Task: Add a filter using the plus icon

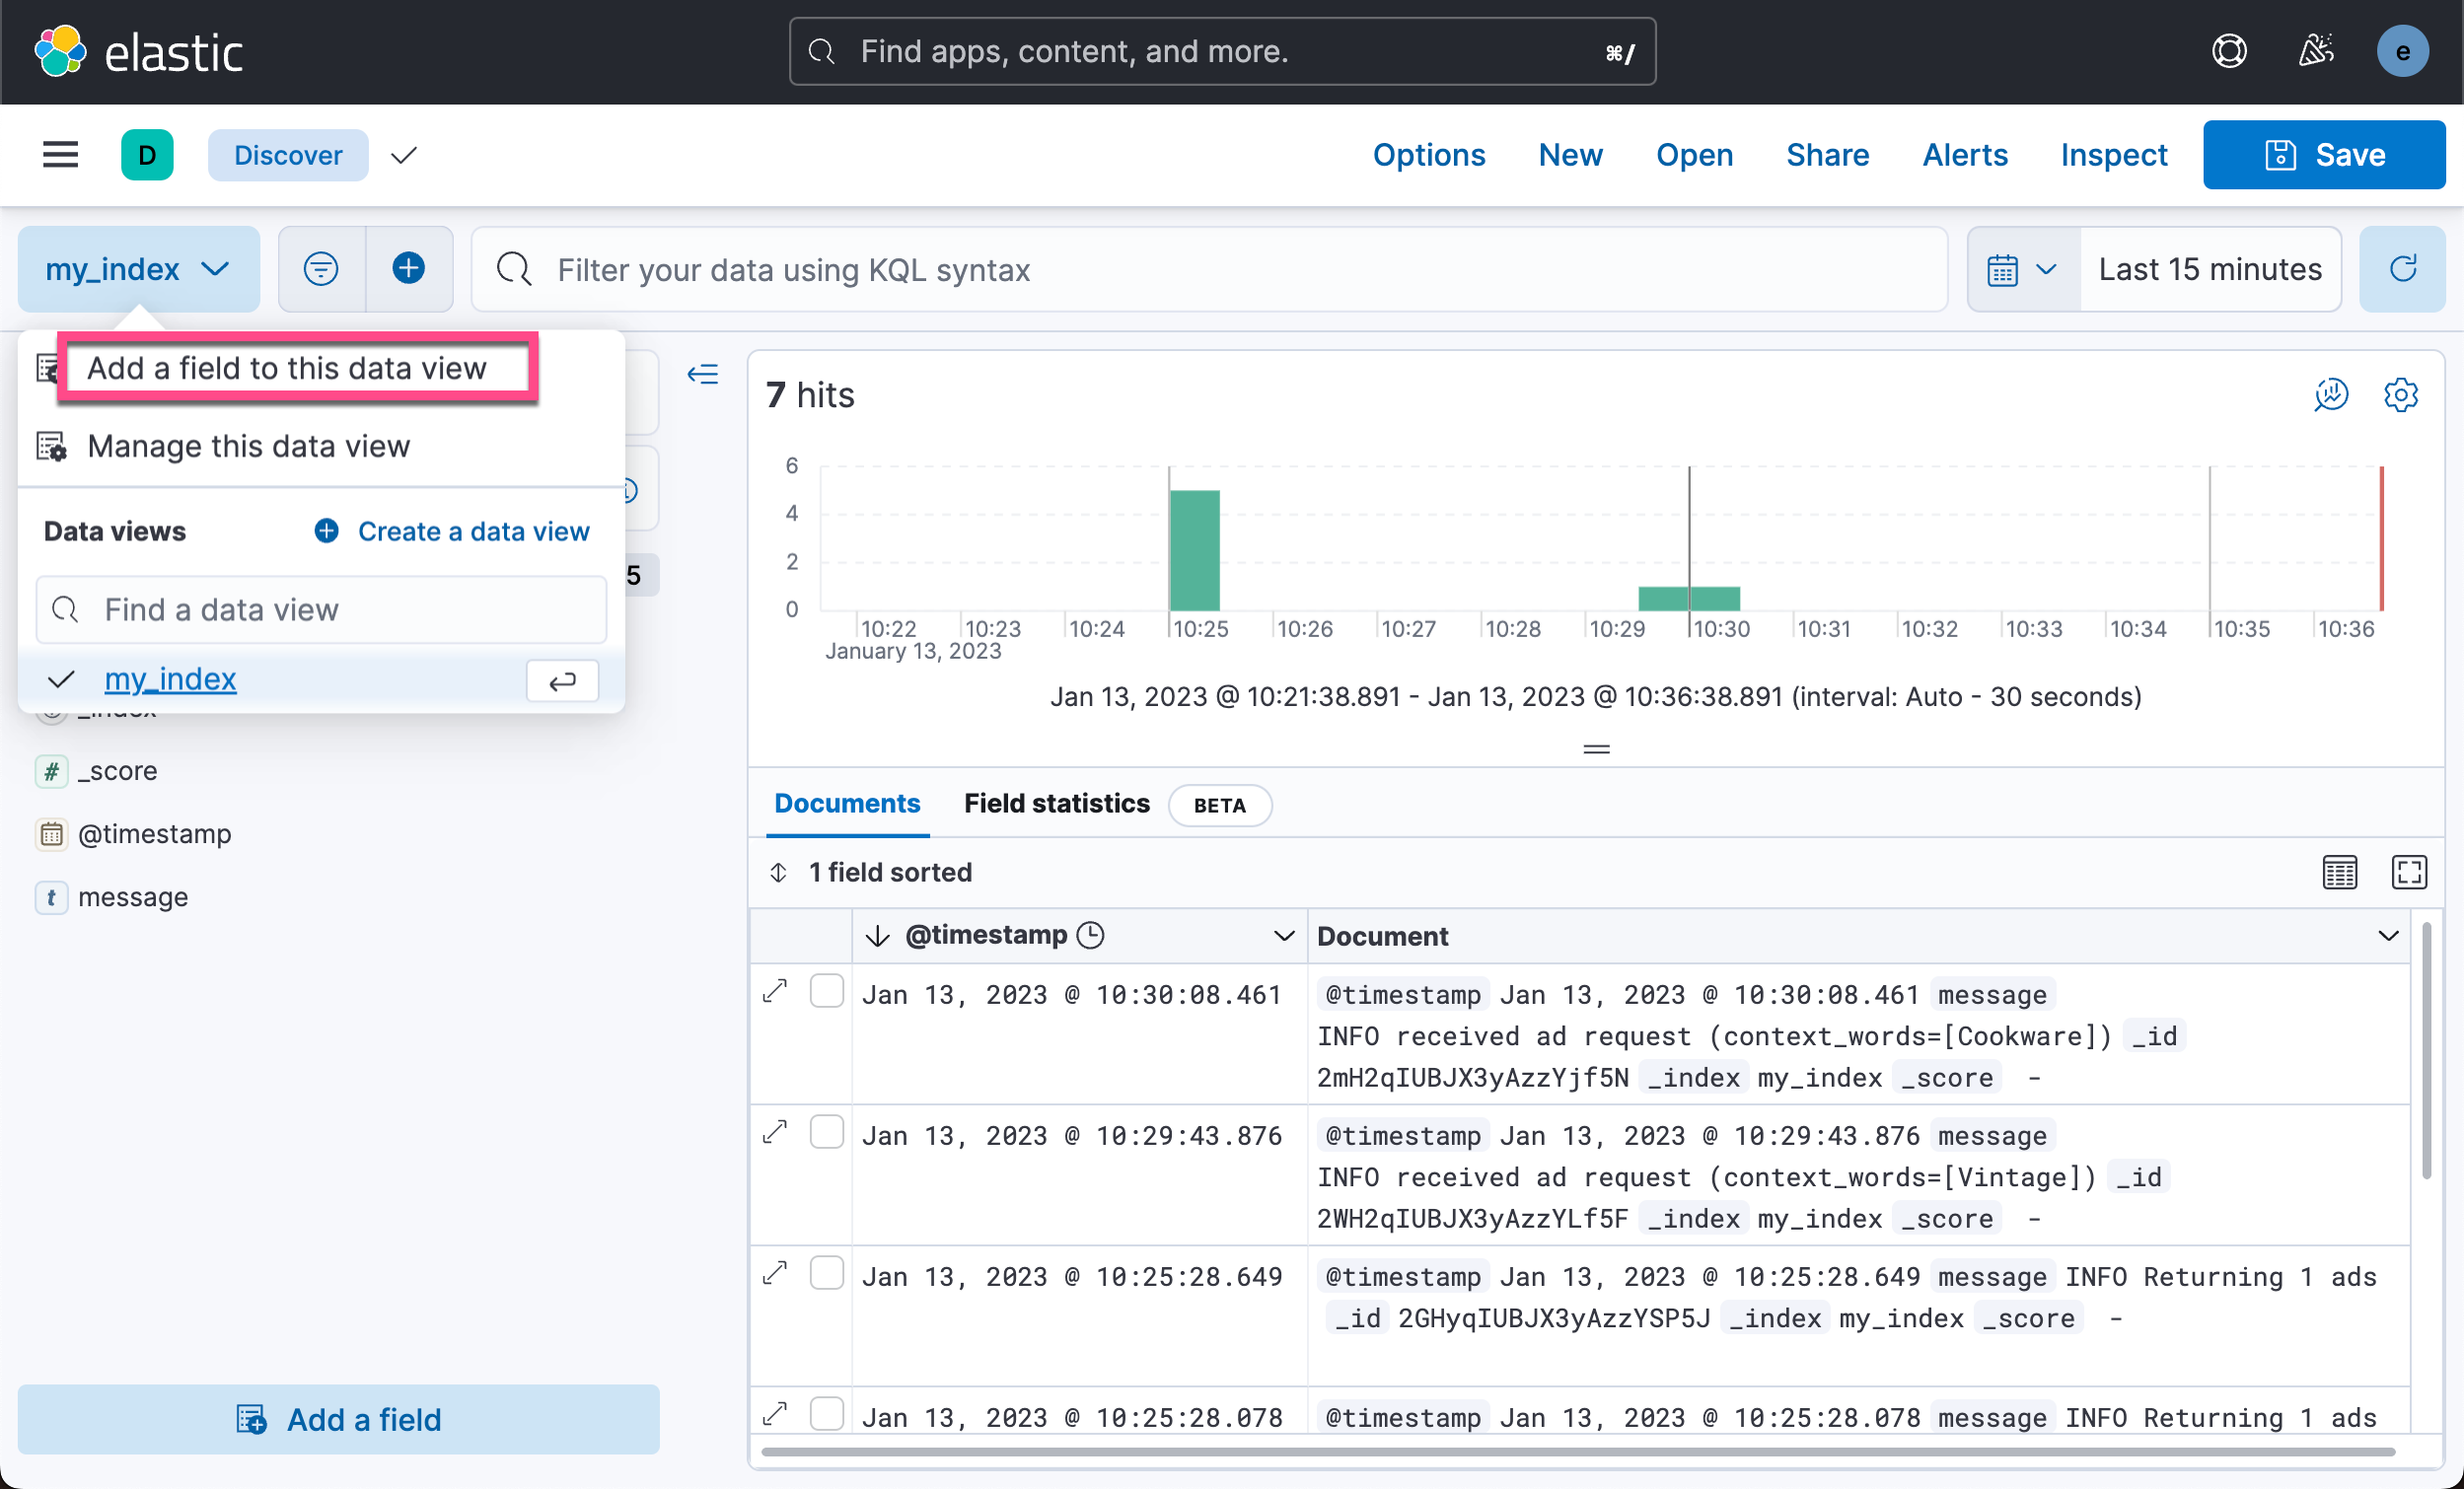Action: [x=408, y=268]
